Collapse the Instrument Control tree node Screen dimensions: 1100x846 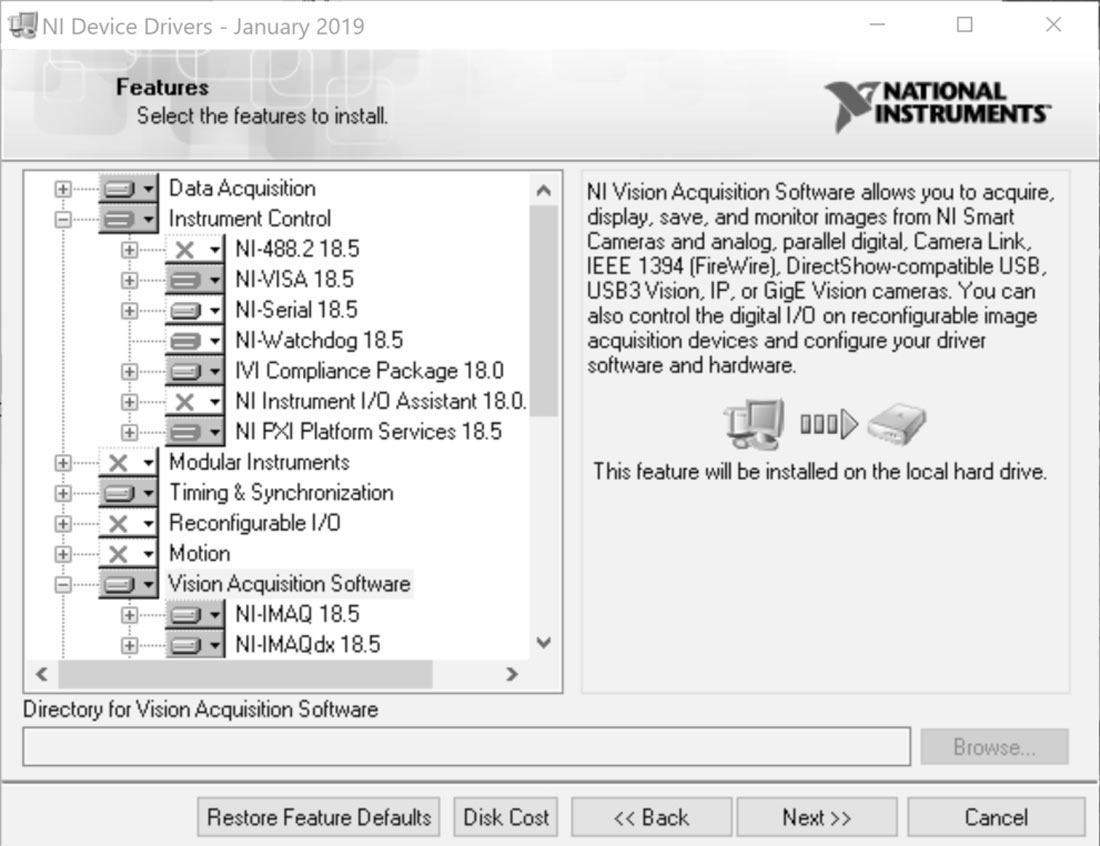(x=63, y=219)
